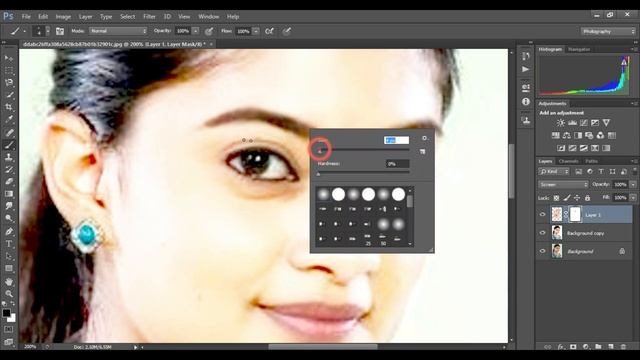
Task: Select the Zoom tool in toolbox
Action: pyautogui.click(x=9, y=293)
